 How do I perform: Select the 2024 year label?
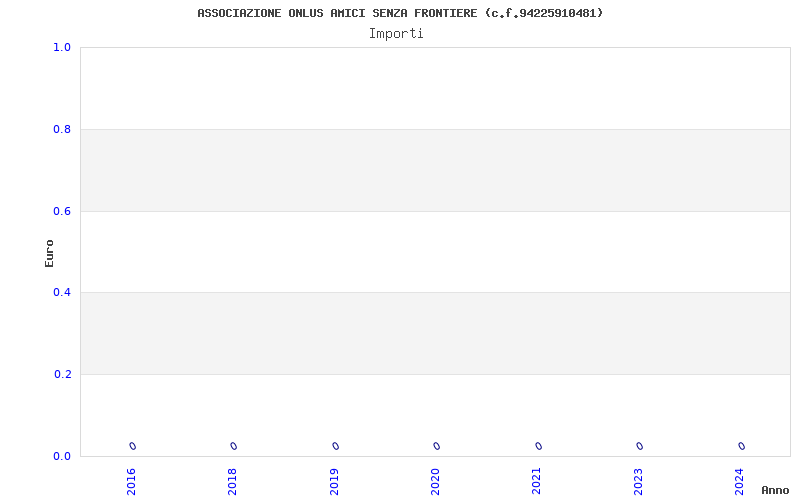(739, 482)
